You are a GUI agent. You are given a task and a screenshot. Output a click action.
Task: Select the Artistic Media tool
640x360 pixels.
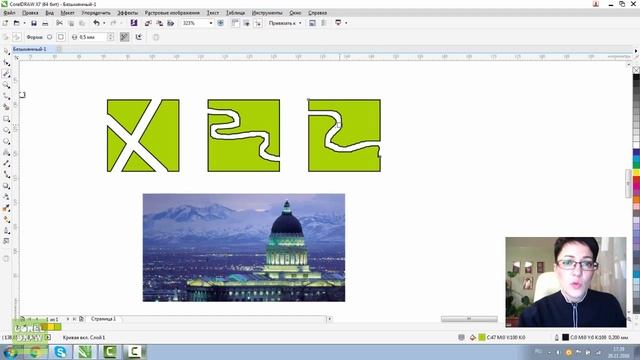[x=6, y=107]
